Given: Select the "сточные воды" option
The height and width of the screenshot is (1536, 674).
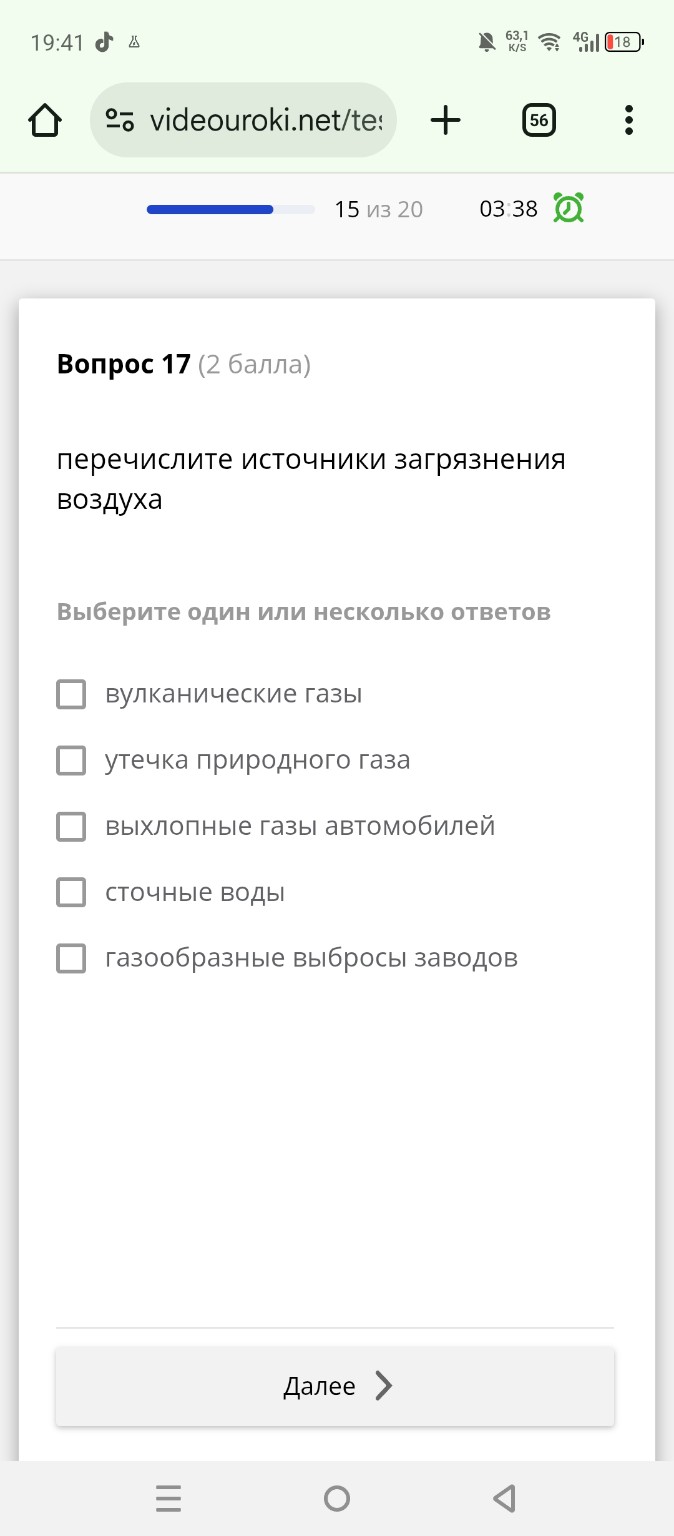Looking at the screenshot, I should [70, 892].
